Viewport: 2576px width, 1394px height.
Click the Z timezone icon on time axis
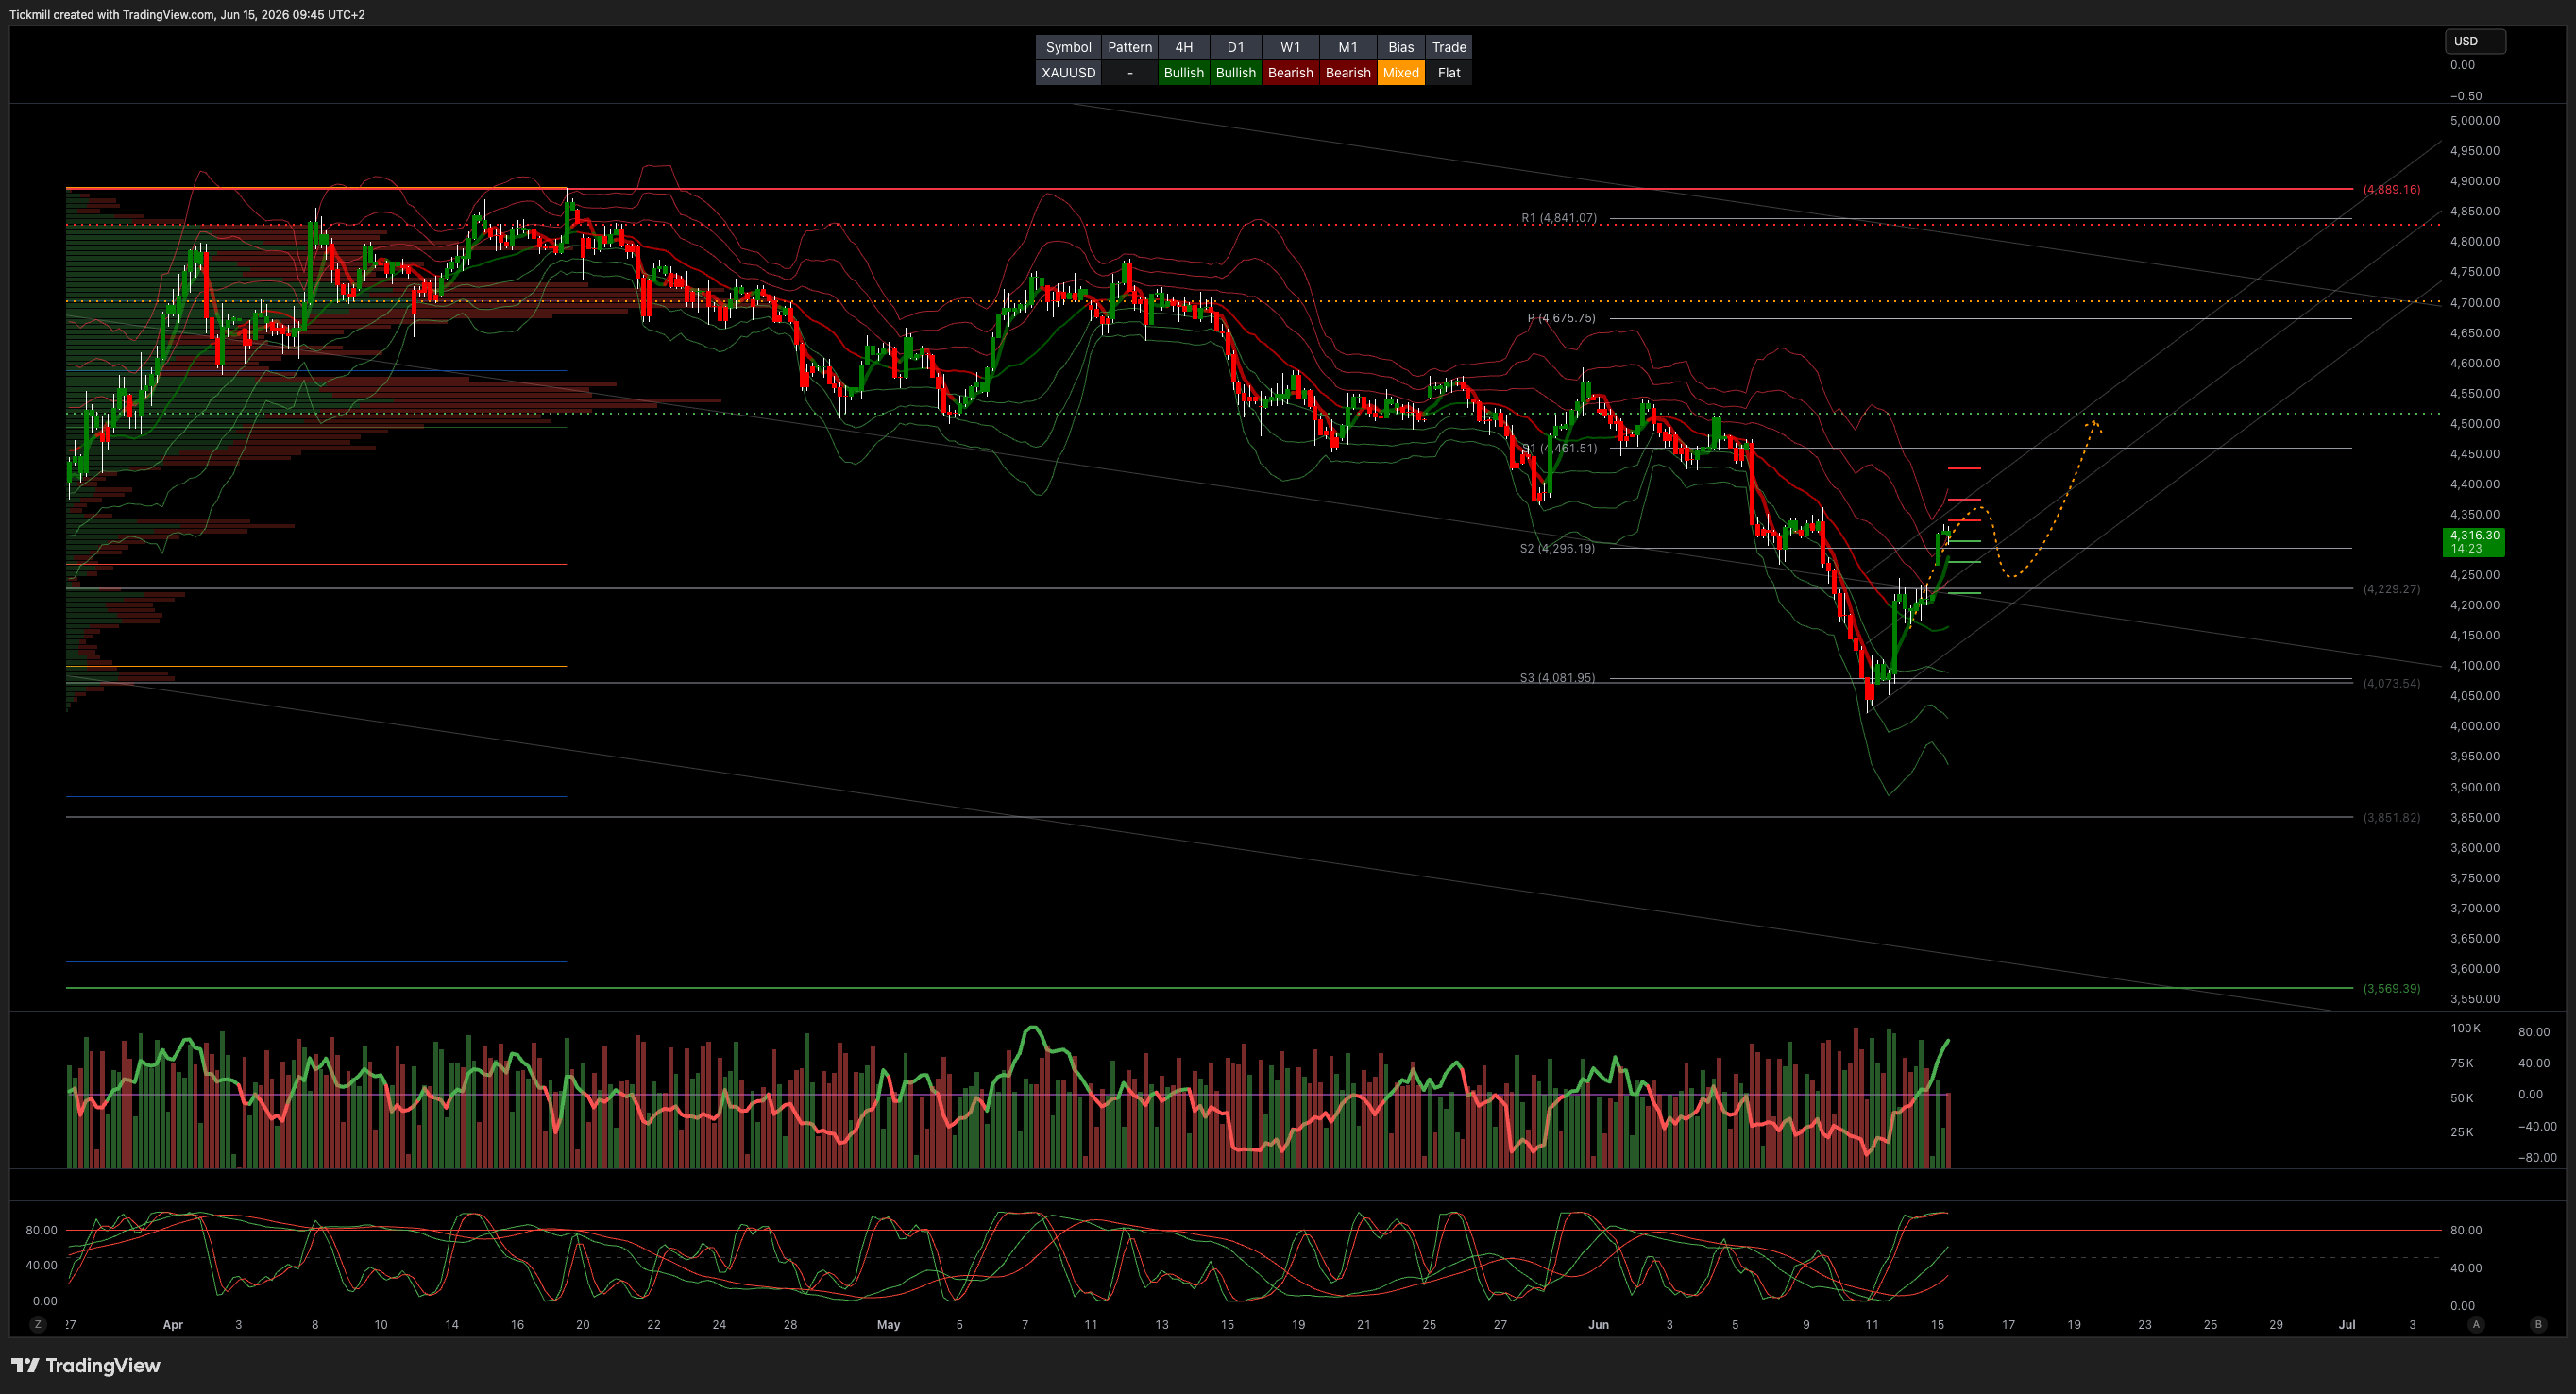(x=38, y=1324)
